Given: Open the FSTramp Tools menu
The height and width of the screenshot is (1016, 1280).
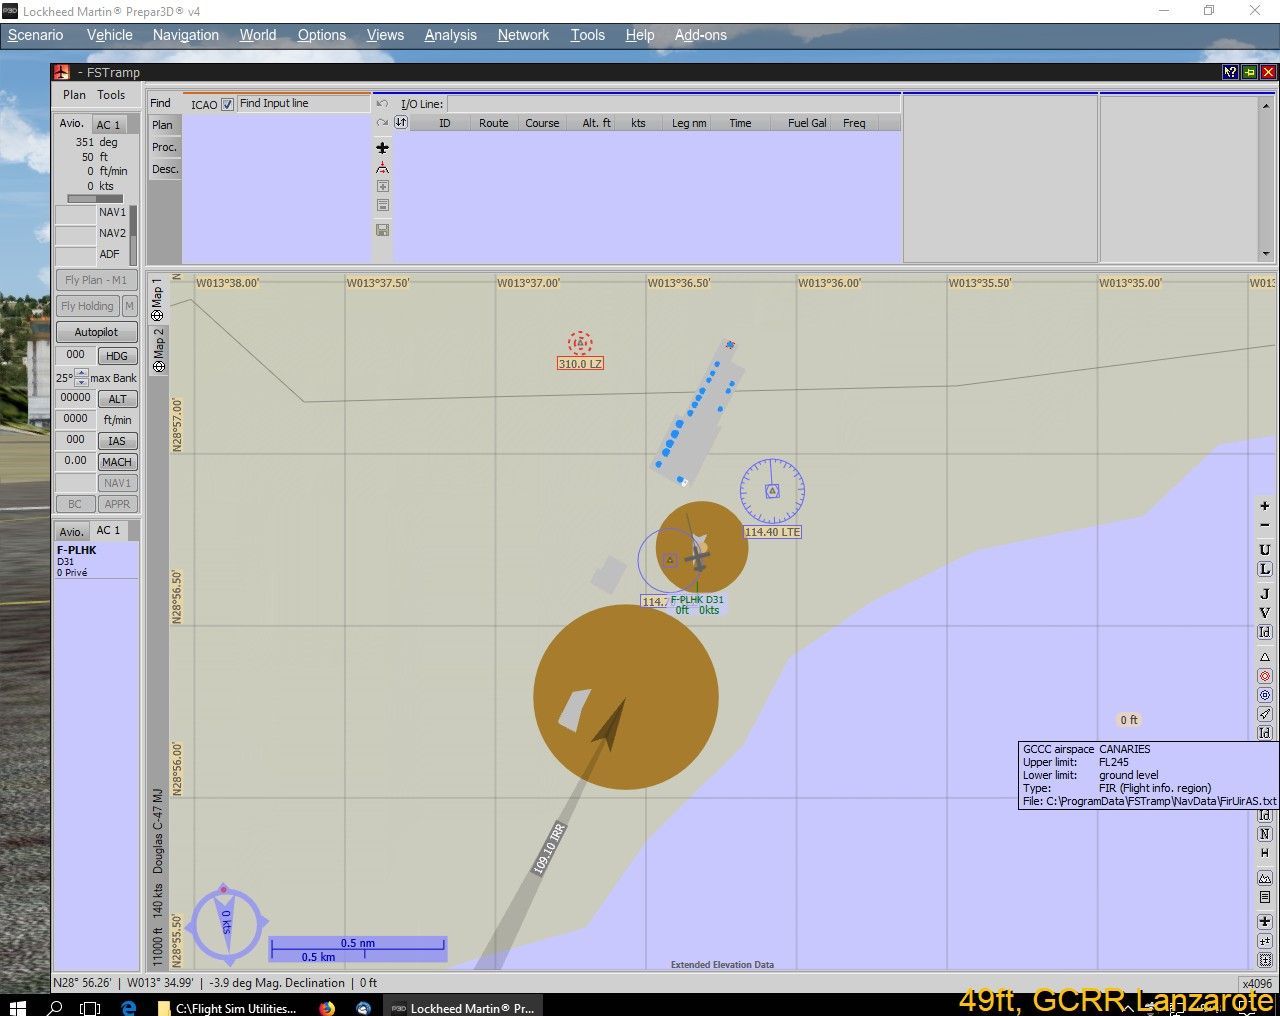Looking at the screenshot, I should point(111,95).
